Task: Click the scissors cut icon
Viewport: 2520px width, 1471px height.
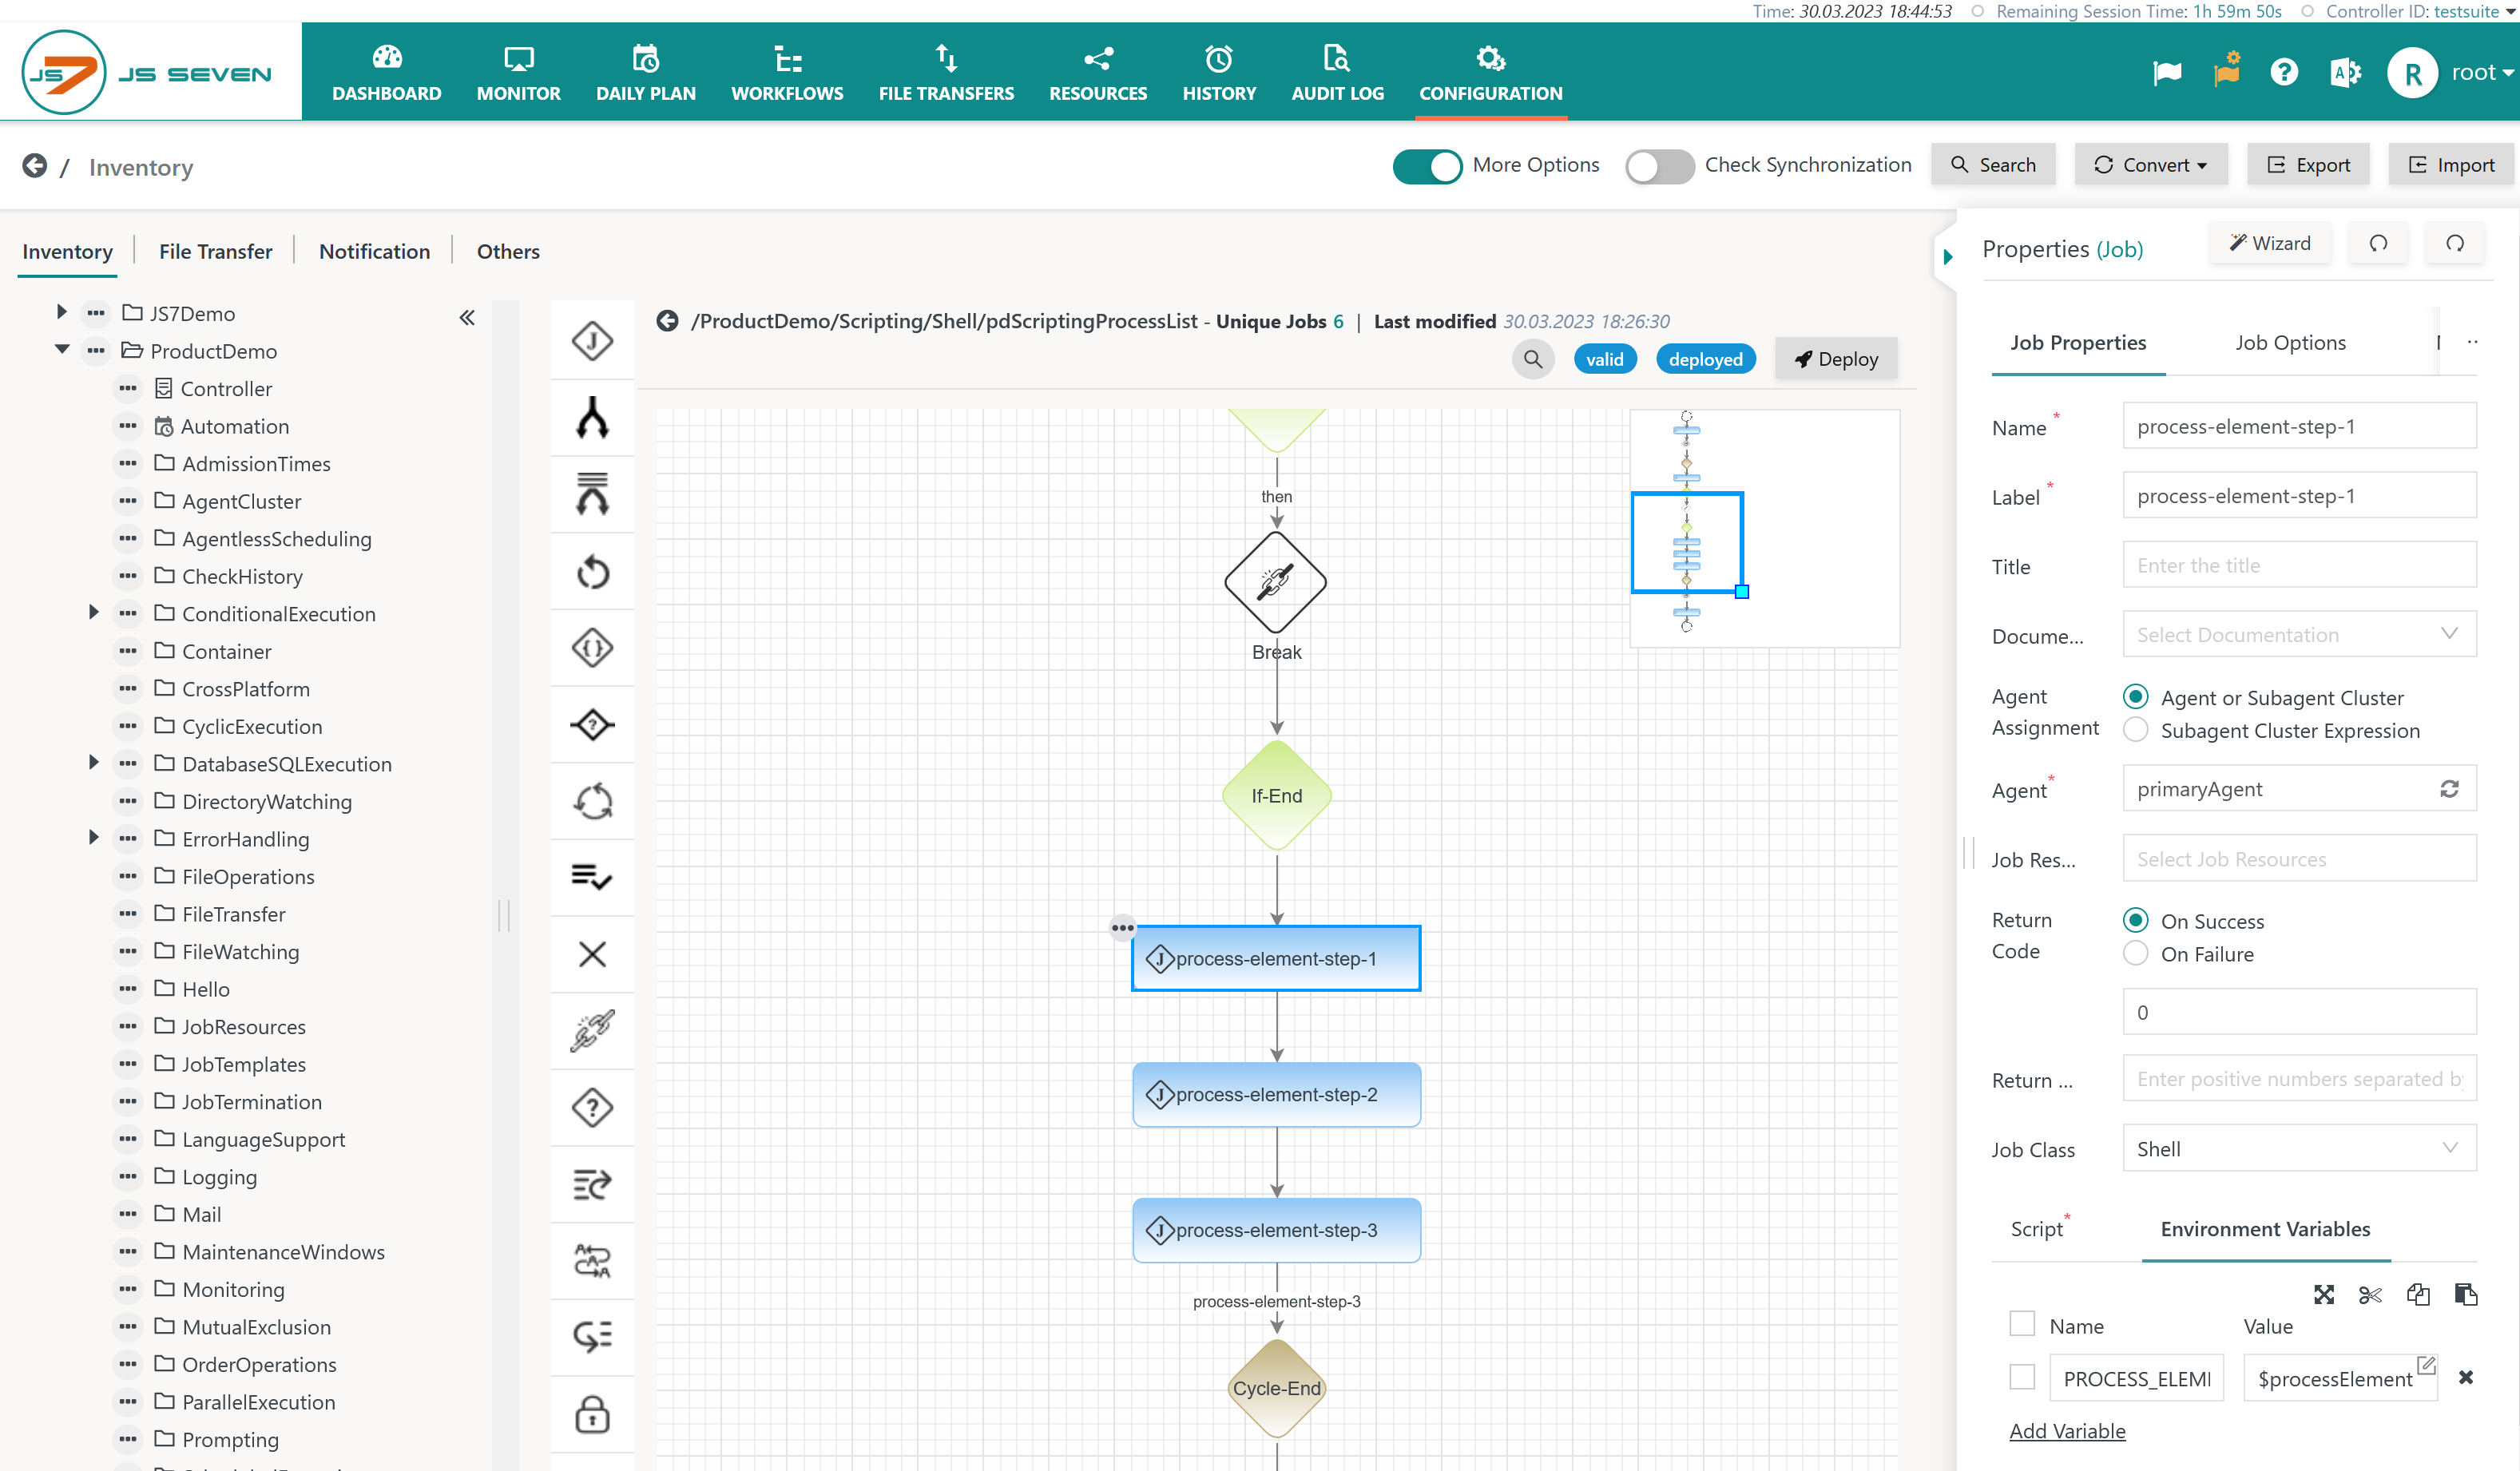Action: (x=2369, y=1295)
